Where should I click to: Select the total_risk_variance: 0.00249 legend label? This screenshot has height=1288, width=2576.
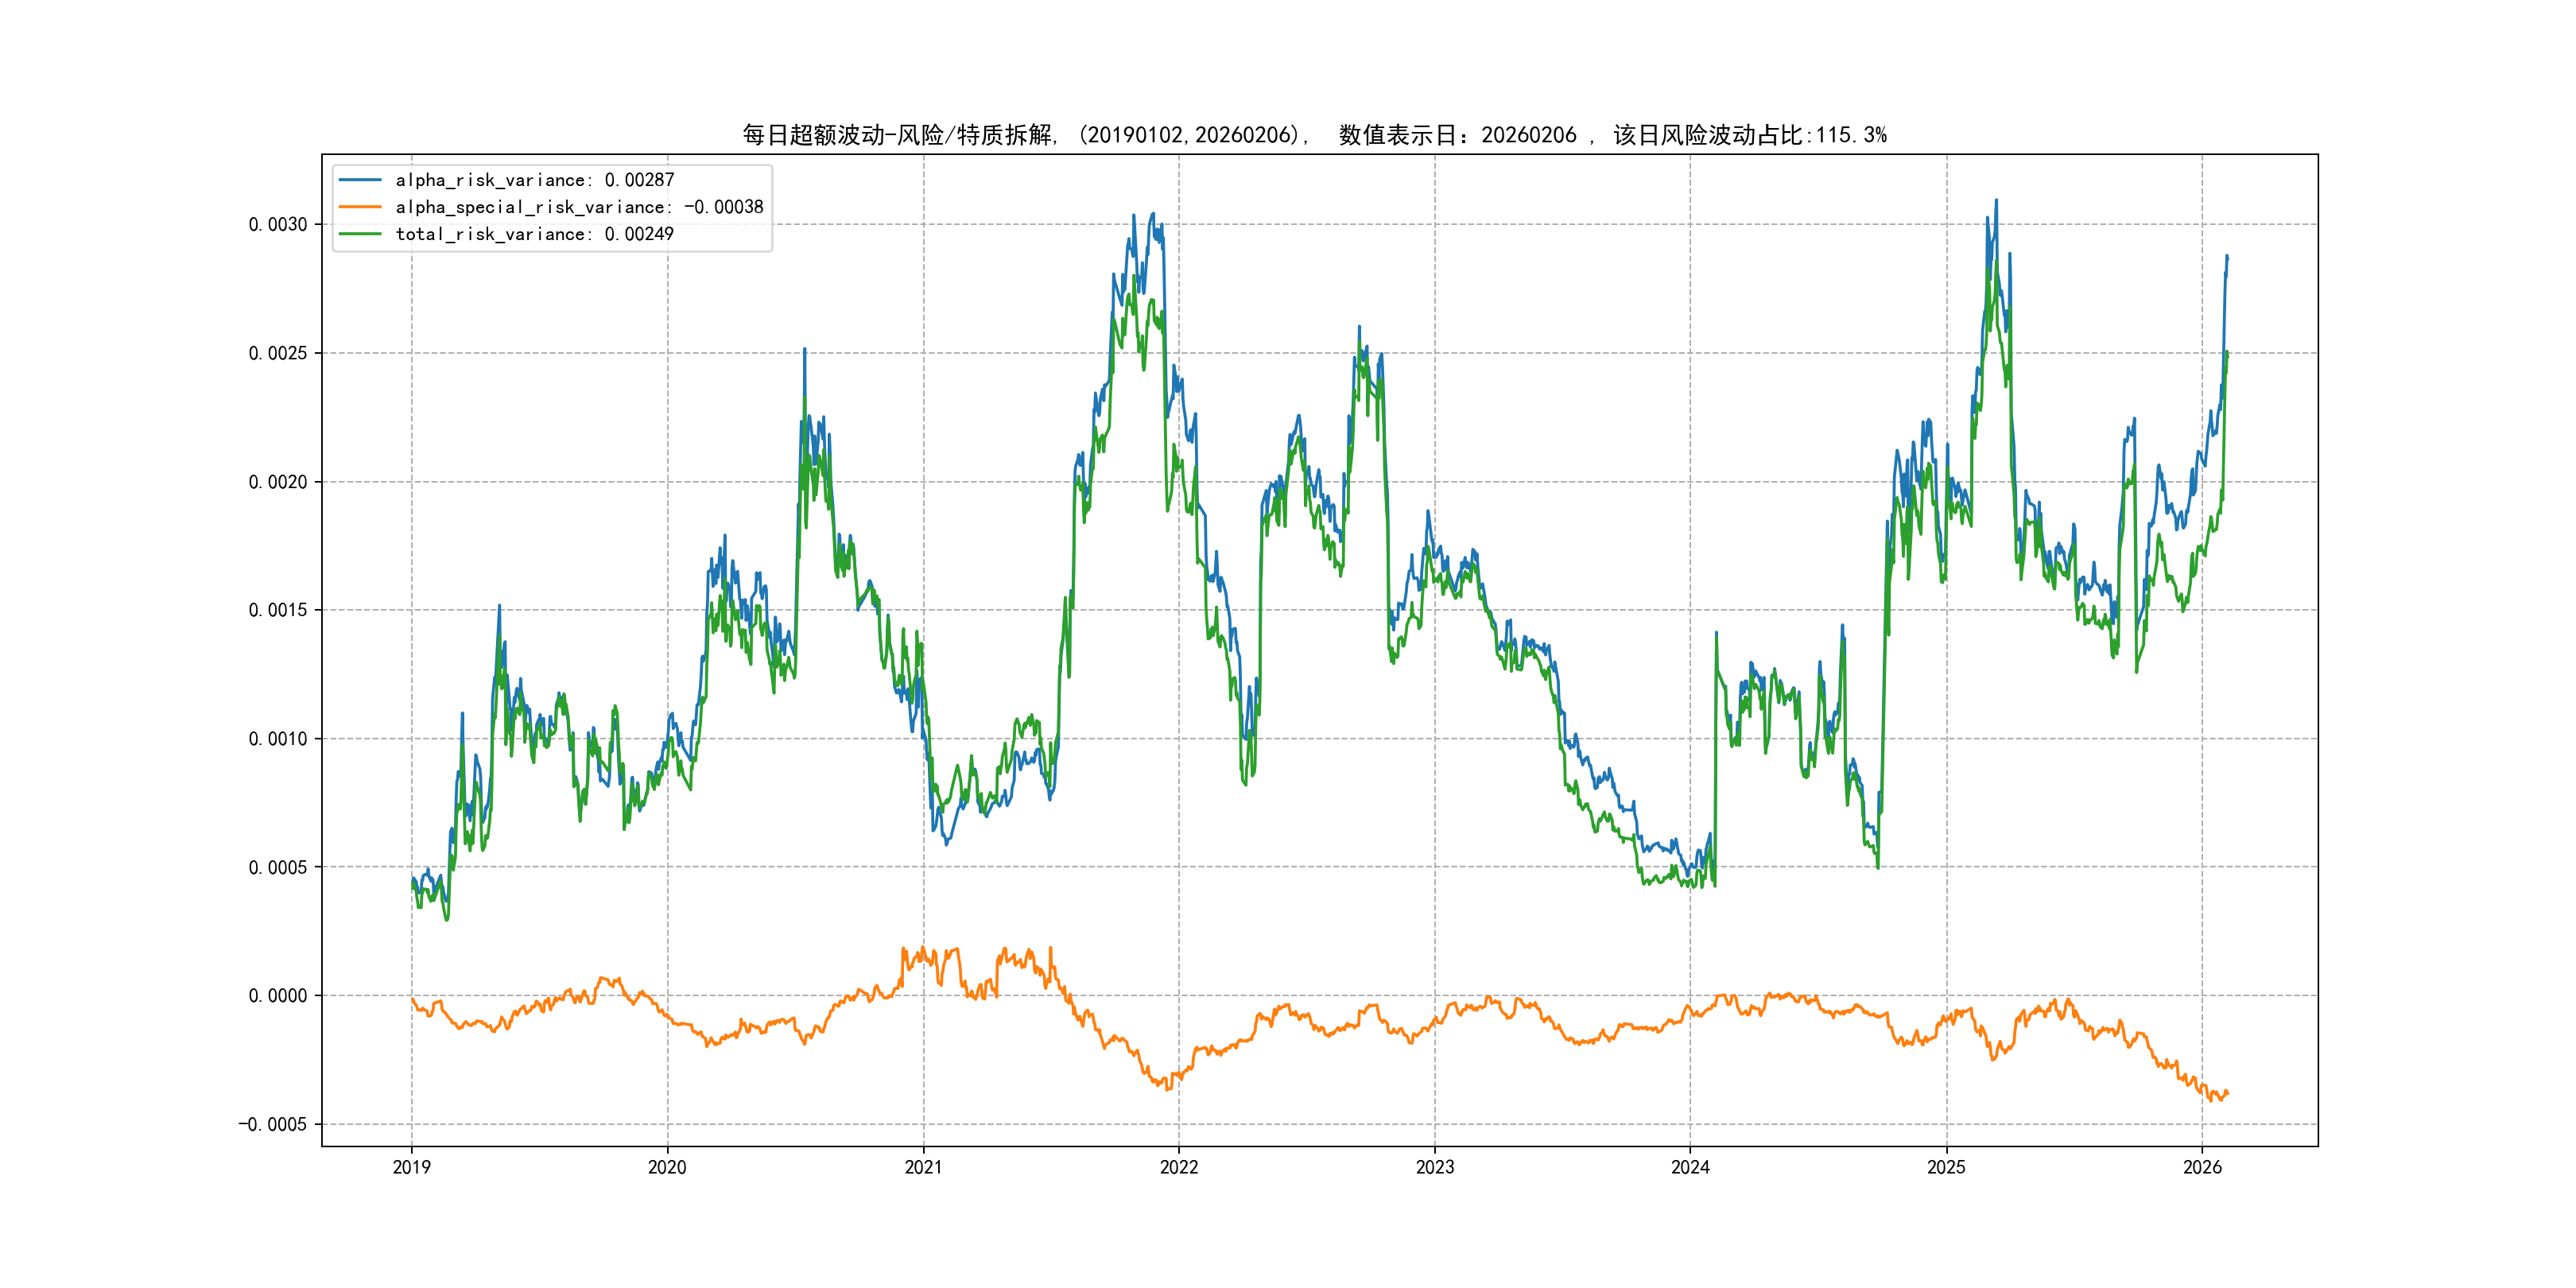point(535,234)
